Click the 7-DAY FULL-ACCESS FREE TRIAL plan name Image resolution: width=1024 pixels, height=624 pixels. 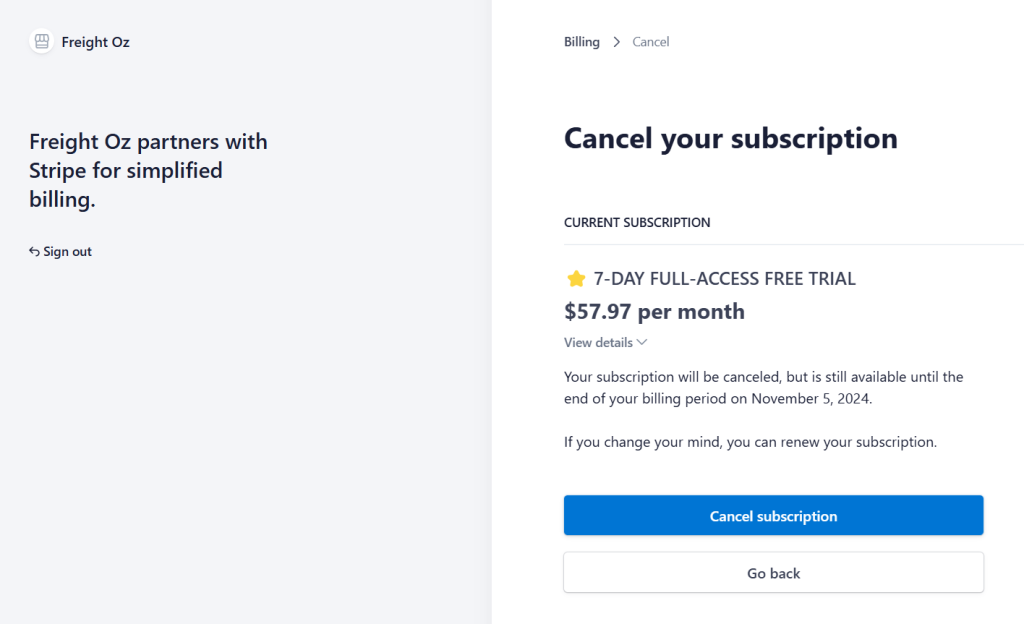724,279
